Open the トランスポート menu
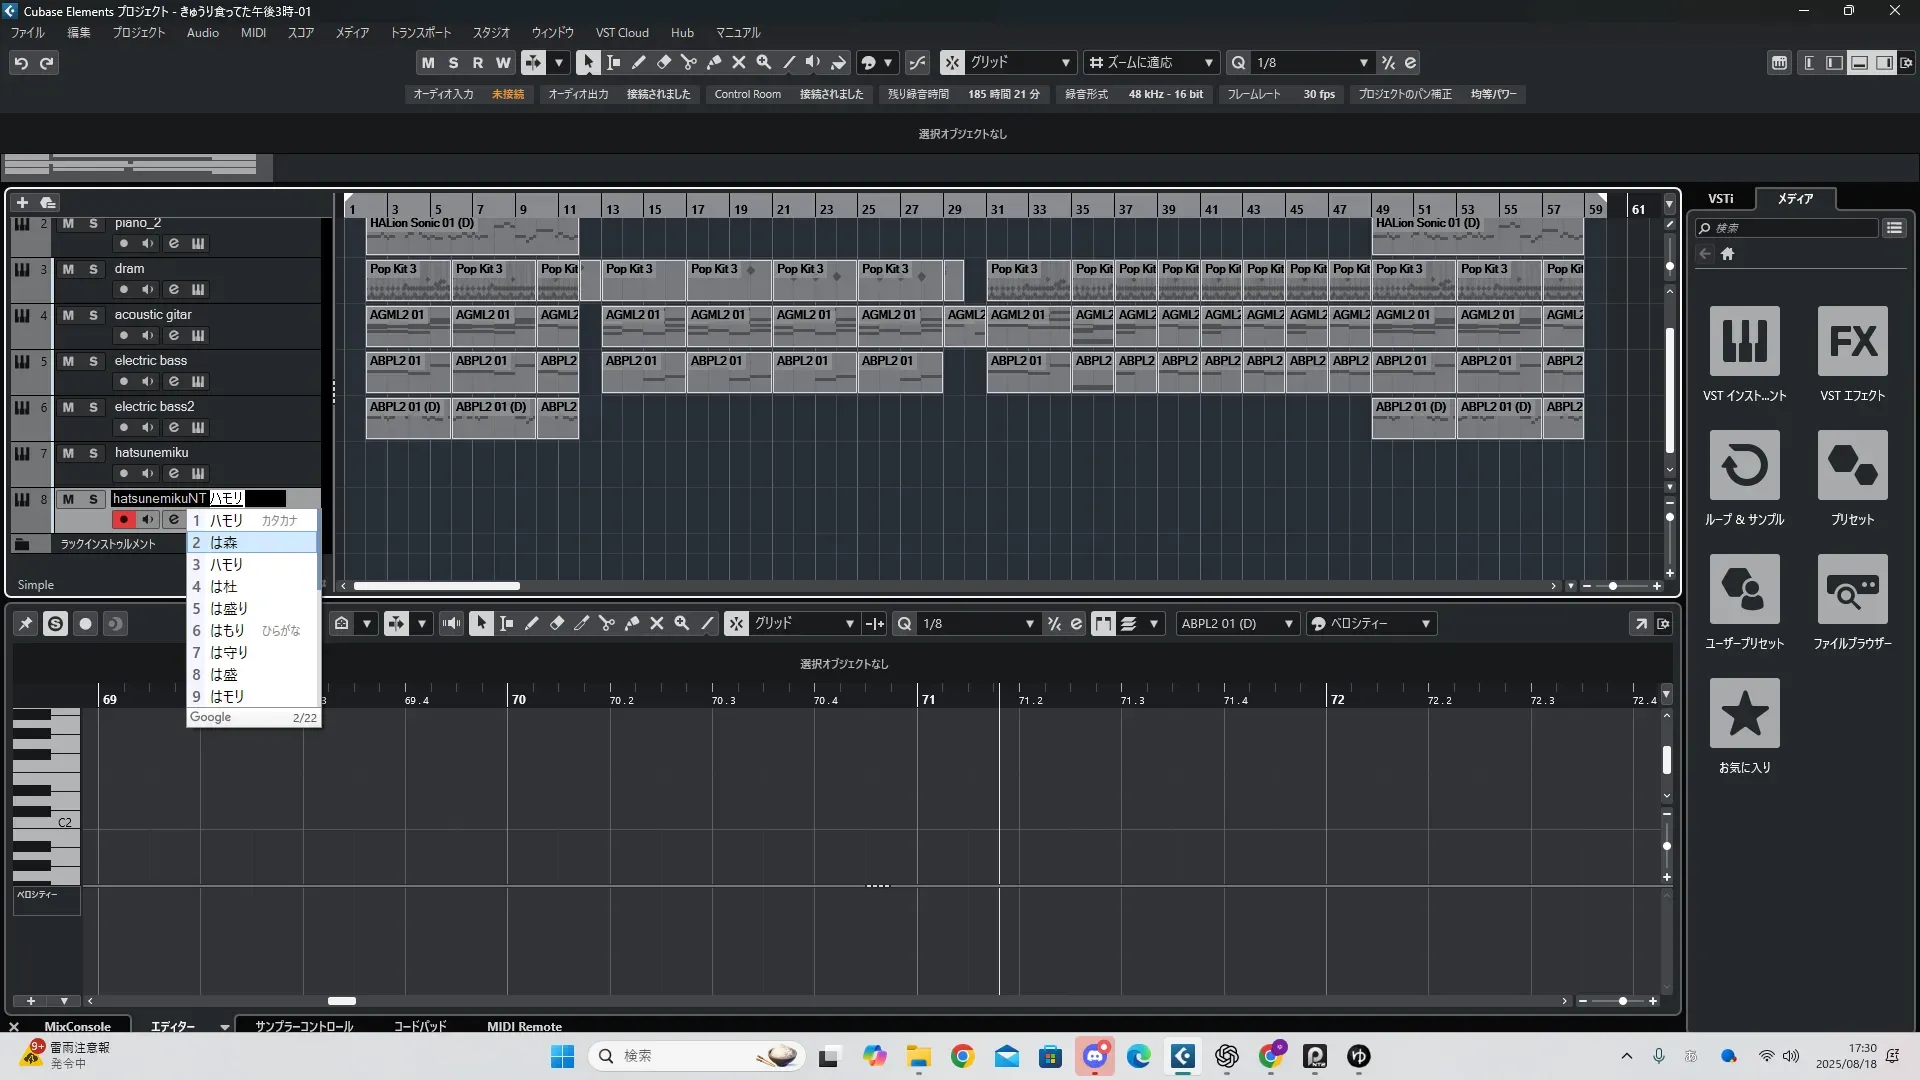The image size is (1920, 1080). coord(420,33)
